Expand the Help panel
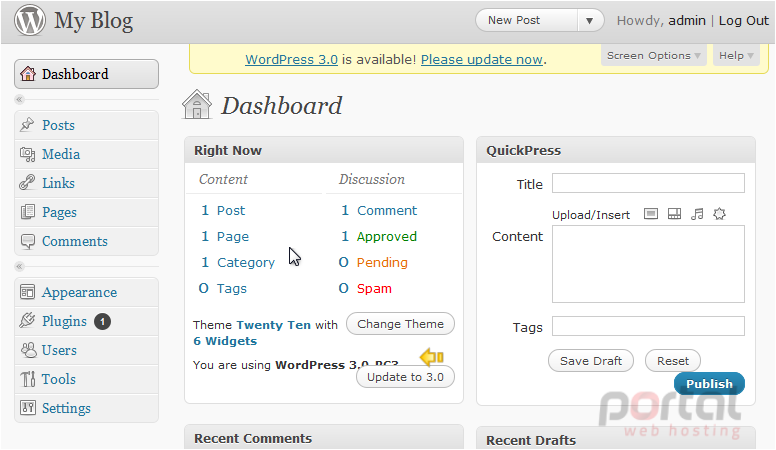Viewport: 776px width, 450px height. click(736, 55)
